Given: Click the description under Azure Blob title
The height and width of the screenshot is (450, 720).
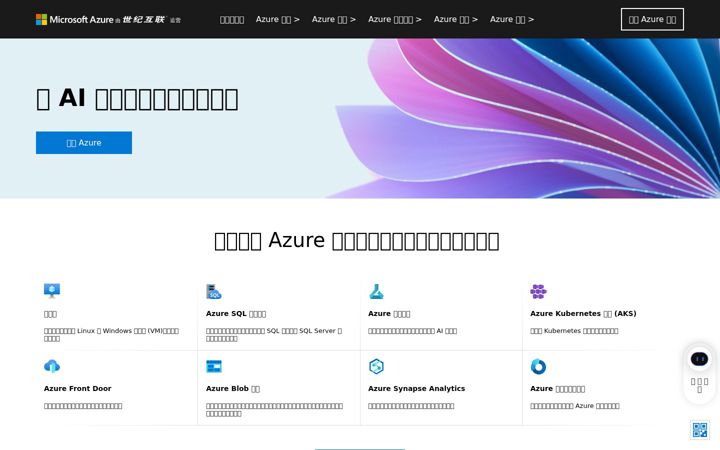Looking at the screenshot, I should tap(274, 410).
